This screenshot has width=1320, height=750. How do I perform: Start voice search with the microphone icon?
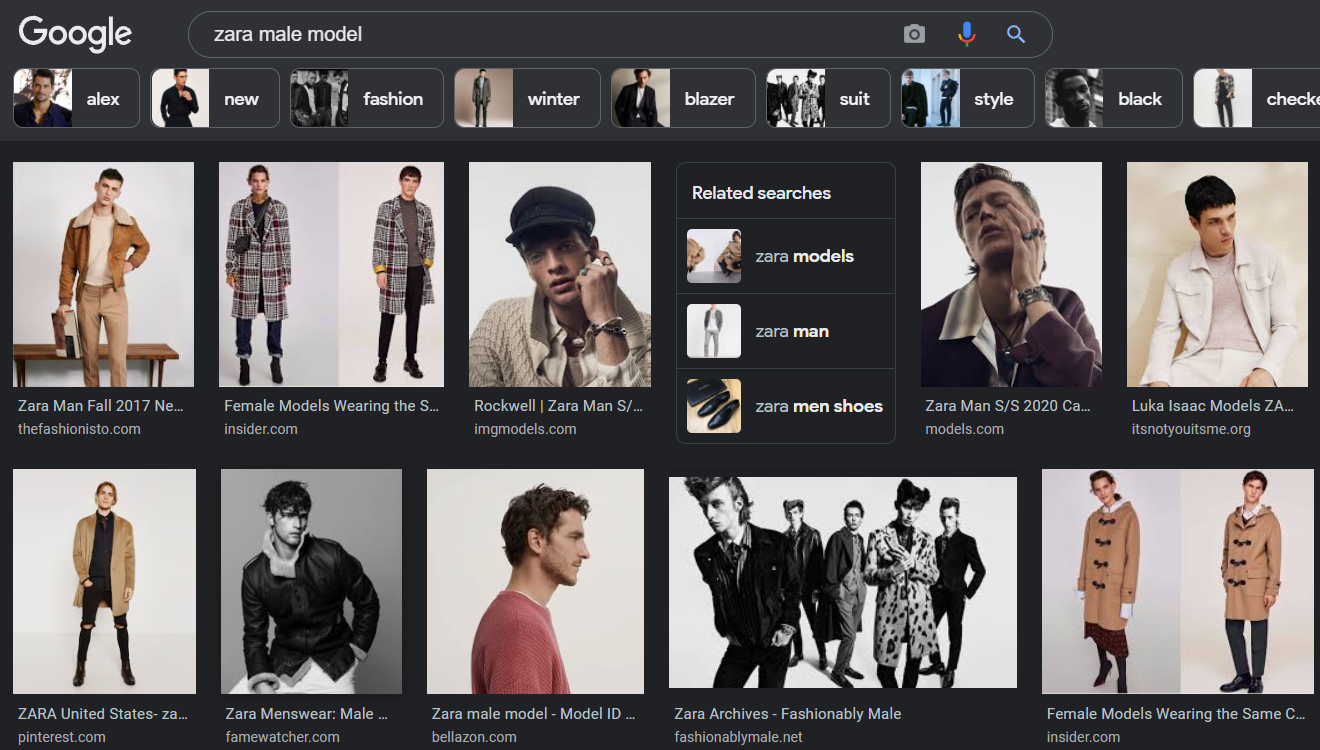pyautogui.click(x=966, y=34)
